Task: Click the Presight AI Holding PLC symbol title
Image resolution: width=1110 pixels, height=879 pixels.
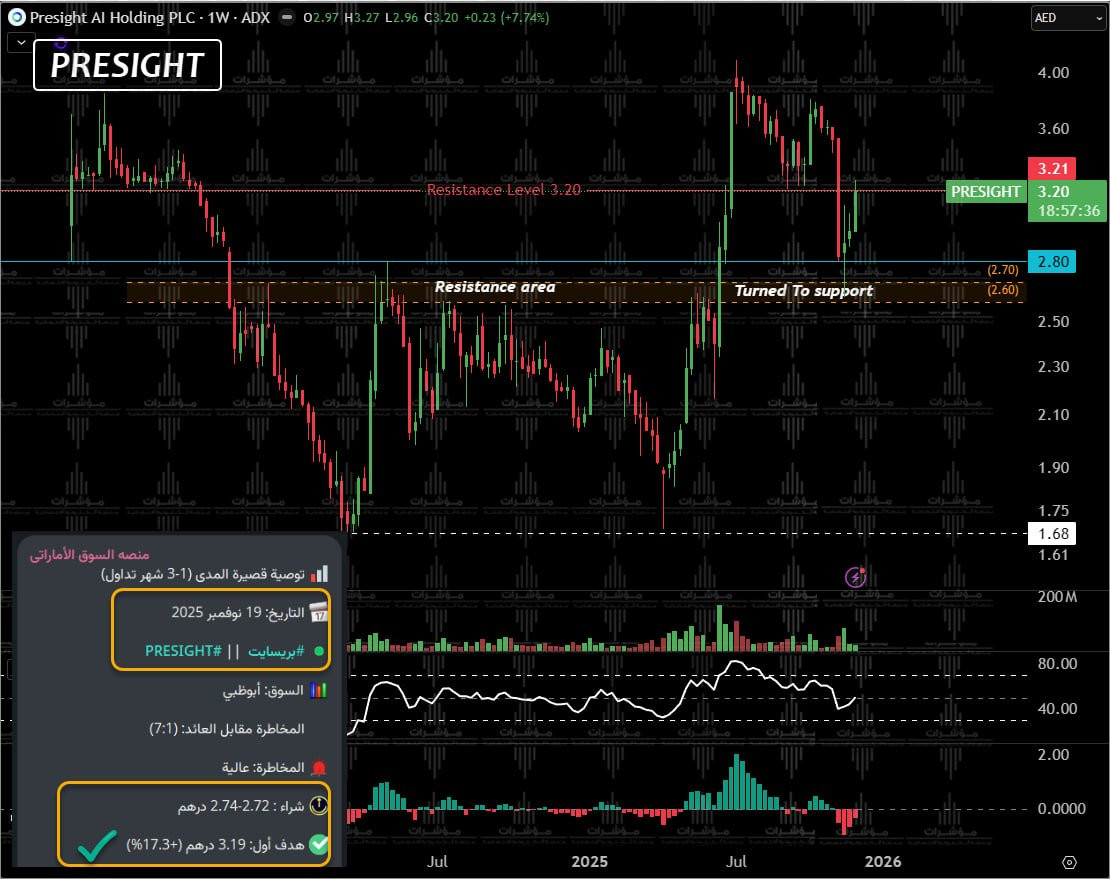Action: (150, 18)
